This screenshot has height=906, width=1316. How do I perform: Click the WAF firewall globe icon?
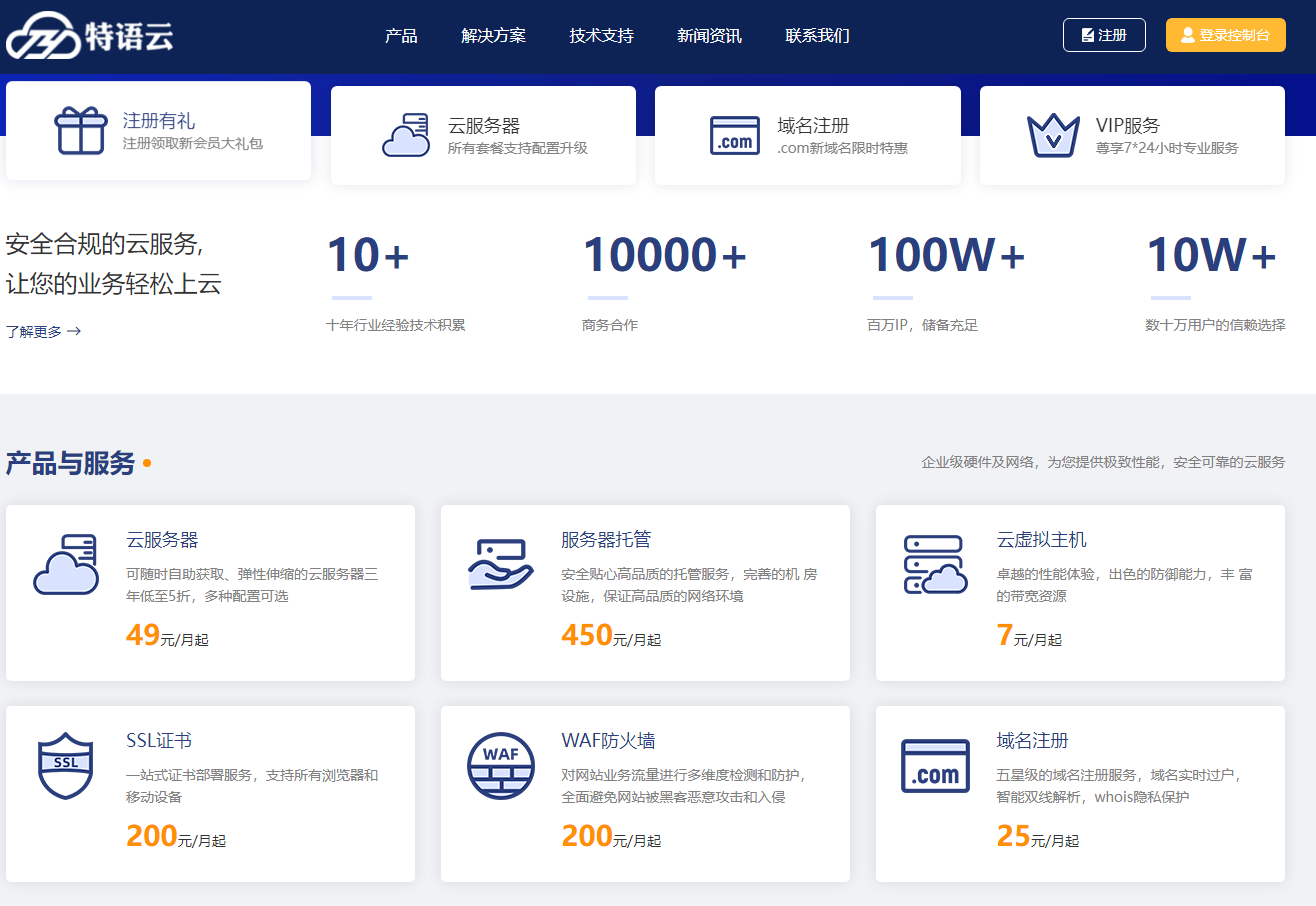click(500, 766)
